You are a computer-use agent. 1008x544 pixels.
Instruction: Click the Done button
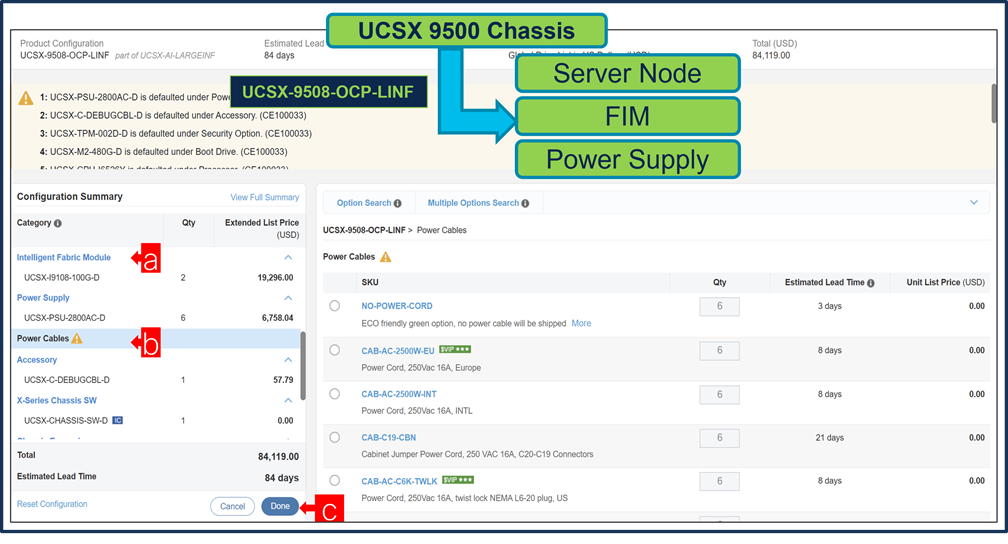280,506
